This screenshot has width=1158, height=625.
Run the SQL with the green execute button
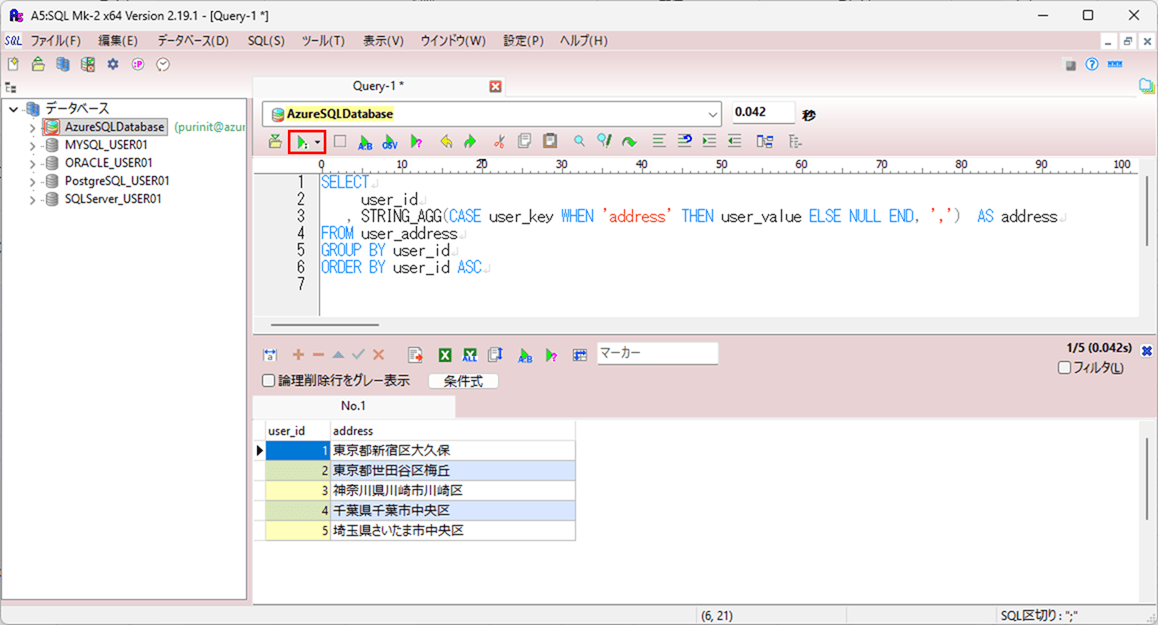coord(301,142)
